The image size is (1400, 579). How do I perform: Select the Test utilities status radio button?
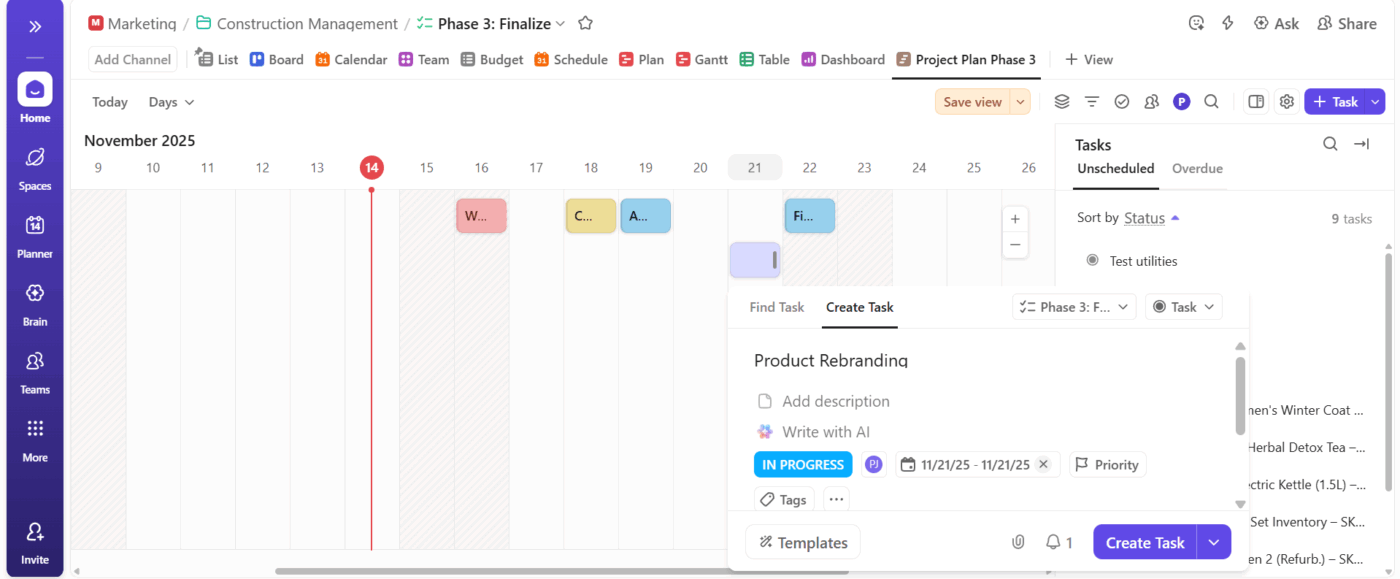click(1092, 260)
